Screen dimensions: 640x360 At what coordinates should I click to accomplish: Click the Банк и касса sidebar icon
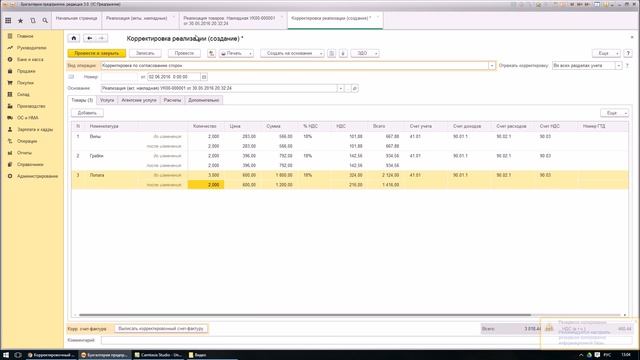click(10, 59)
